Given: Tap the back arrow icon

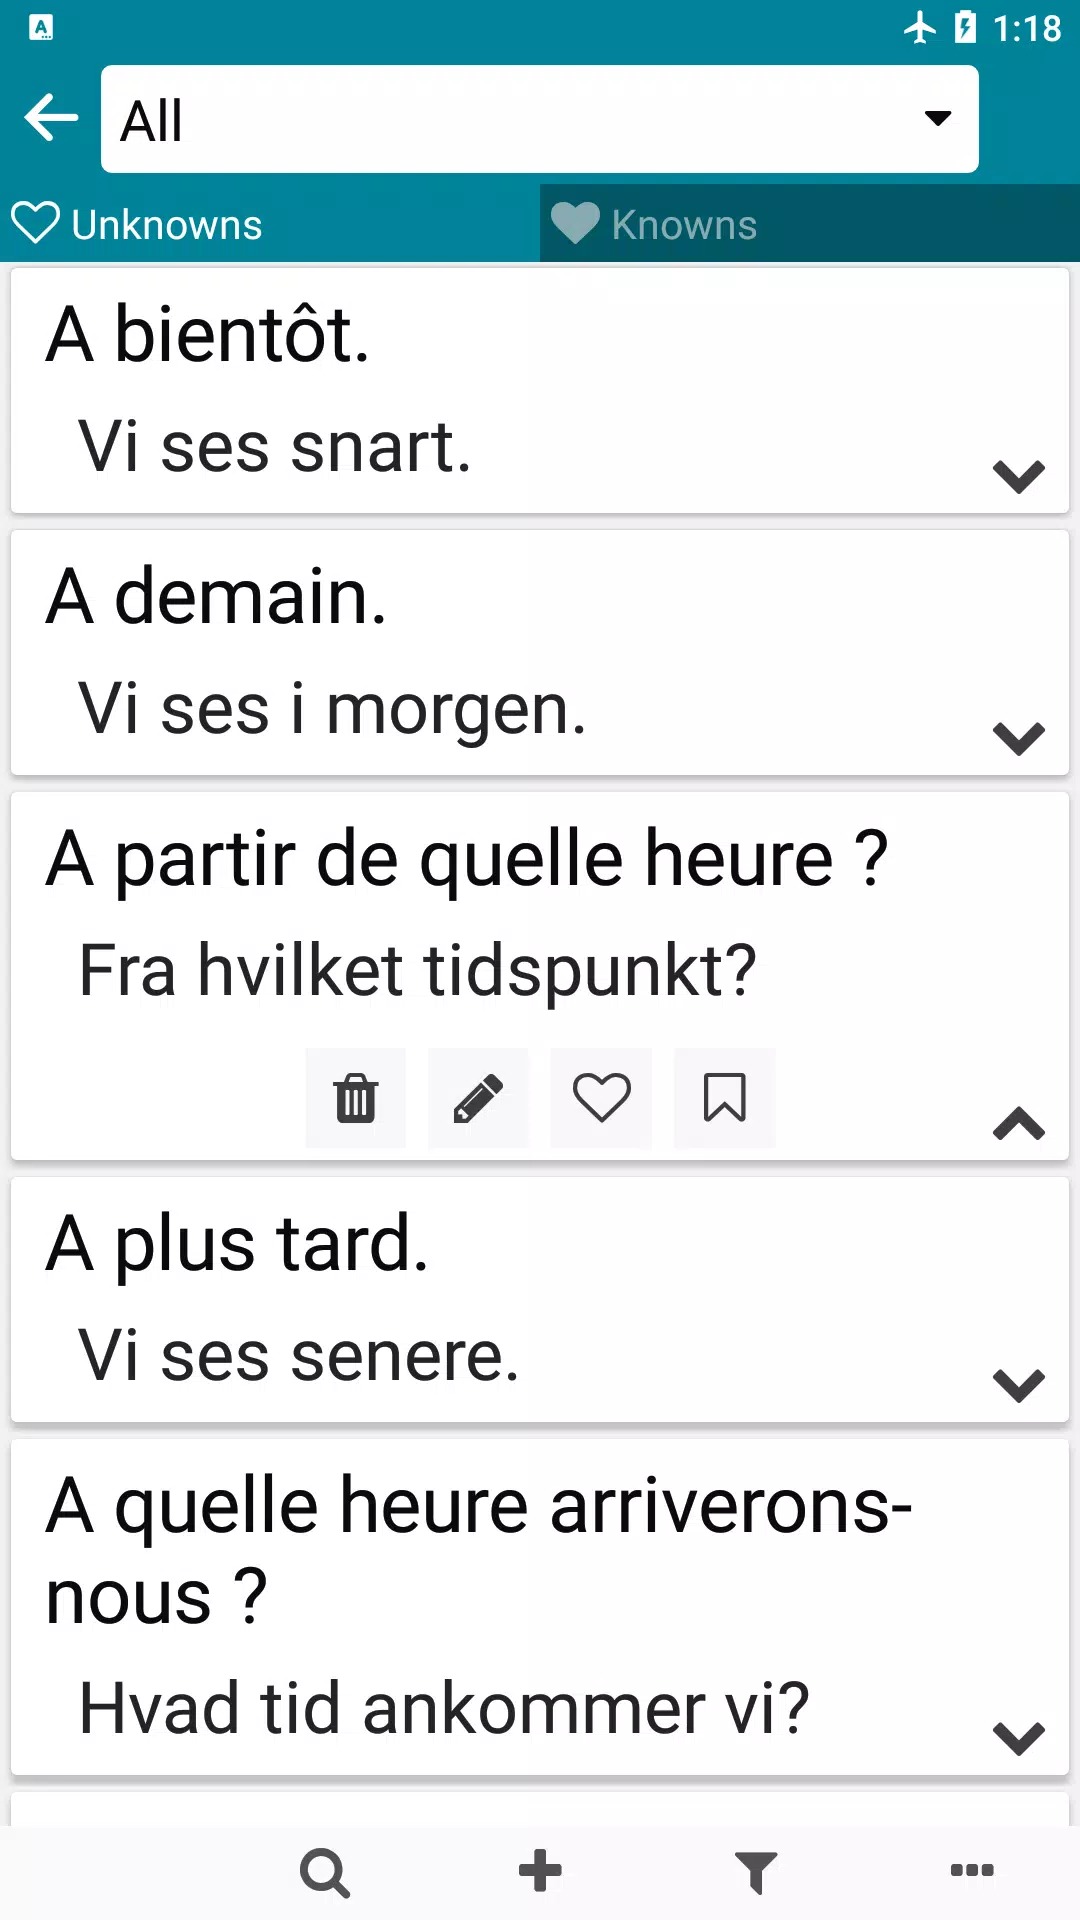Looking at the screenshot, I should pyautogui.click(x=51, y=118).
